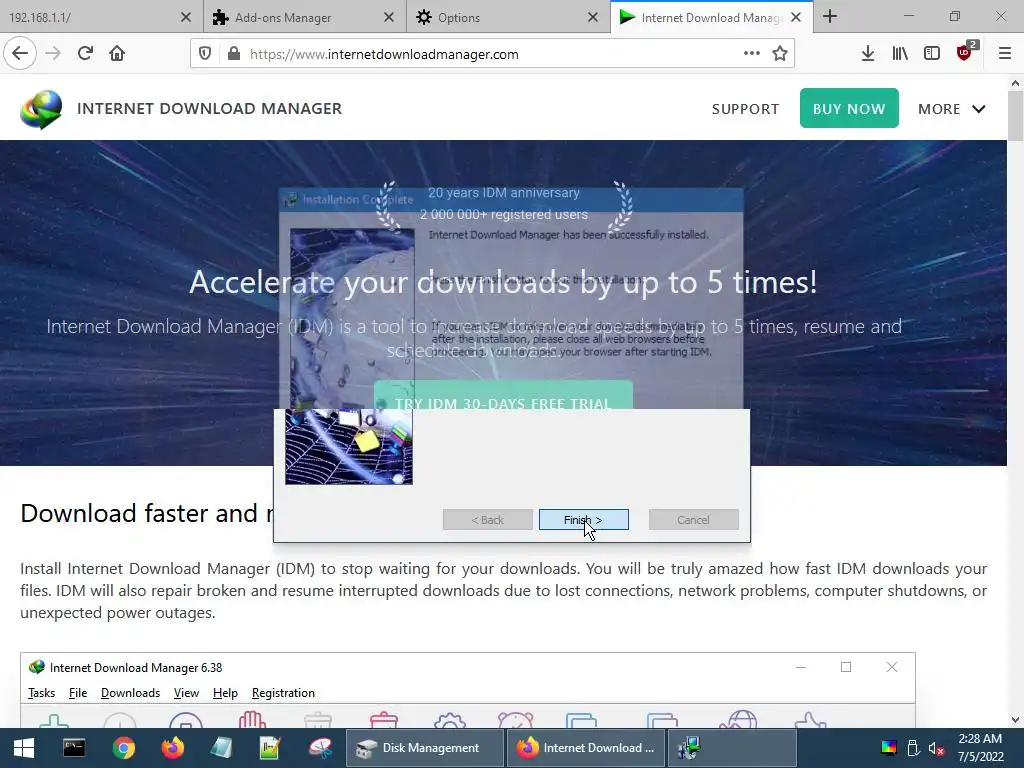1024x768 pixels.
Task: Open page actions three-dot menu
Action: pos(752,54)
